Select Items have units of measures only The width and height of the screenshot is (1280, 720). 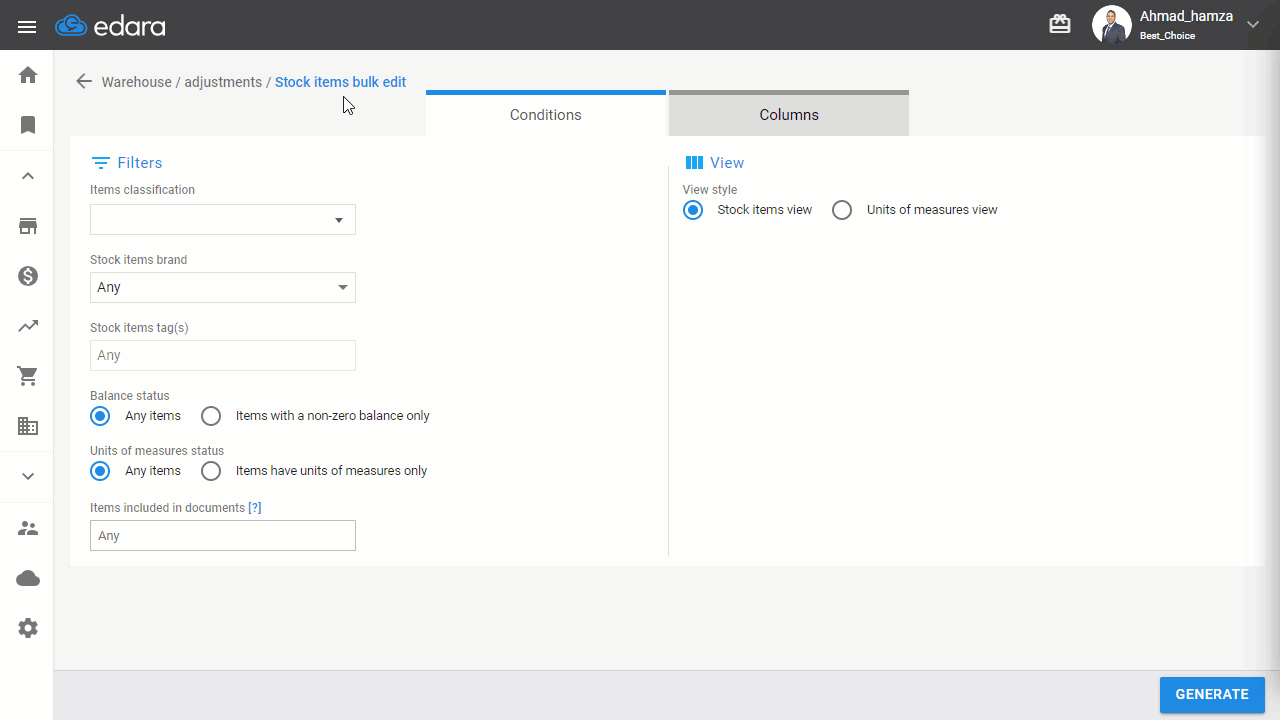pos(211,471)
